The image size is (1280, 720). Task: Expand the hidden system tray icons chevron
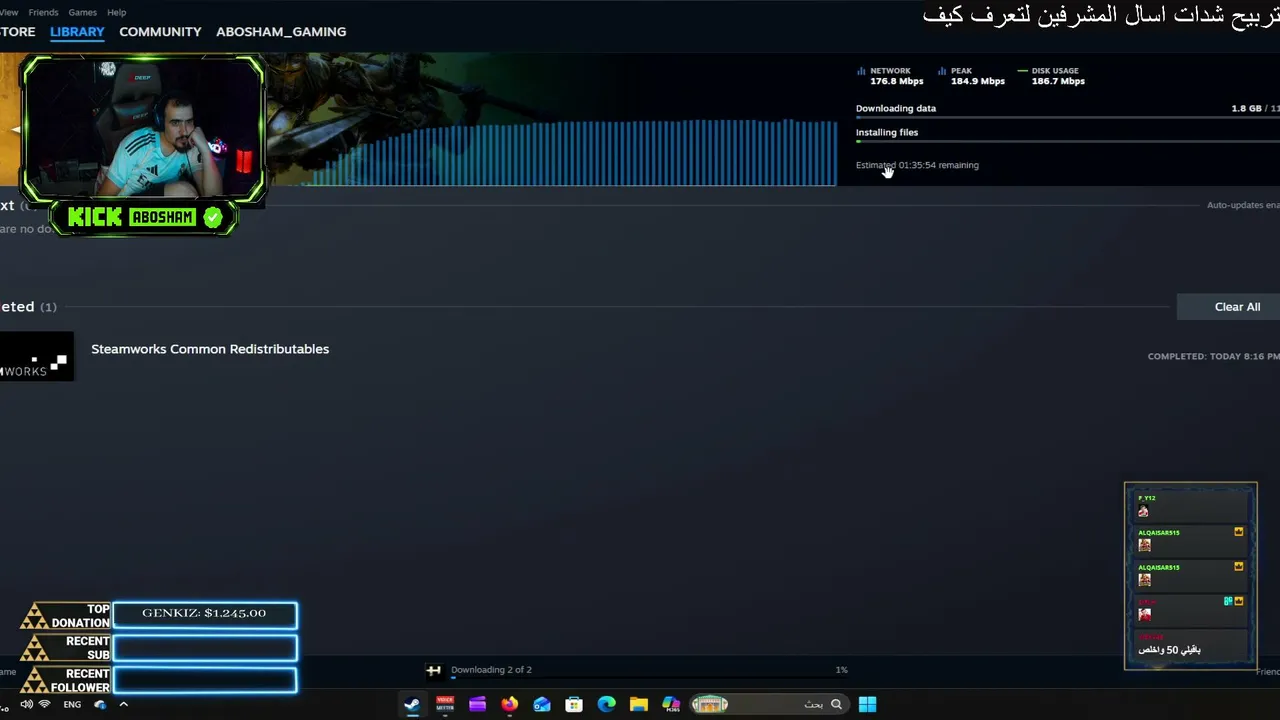[123, 704]
